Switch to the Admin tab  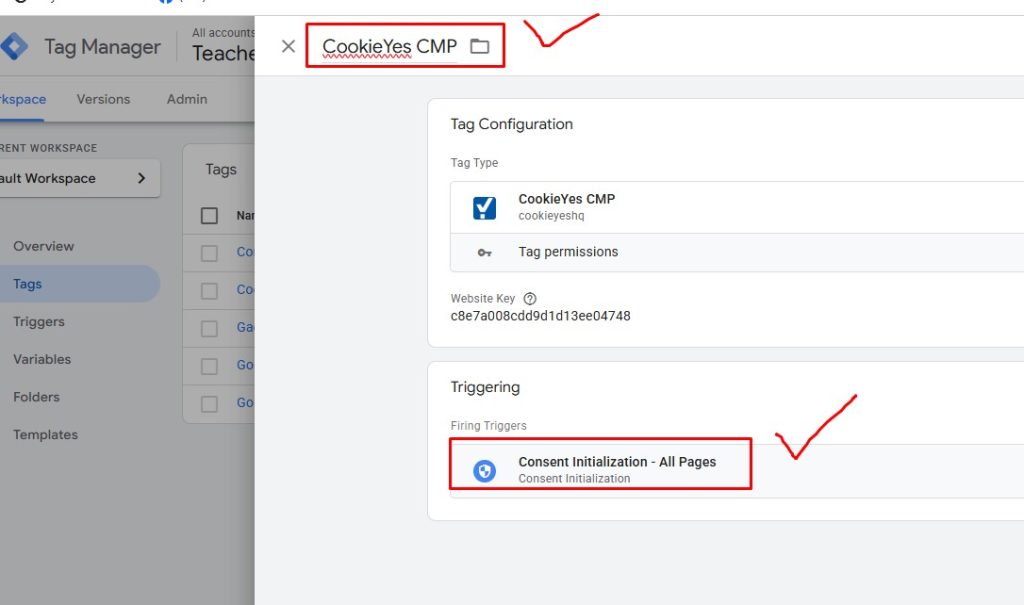coord(187,99)
